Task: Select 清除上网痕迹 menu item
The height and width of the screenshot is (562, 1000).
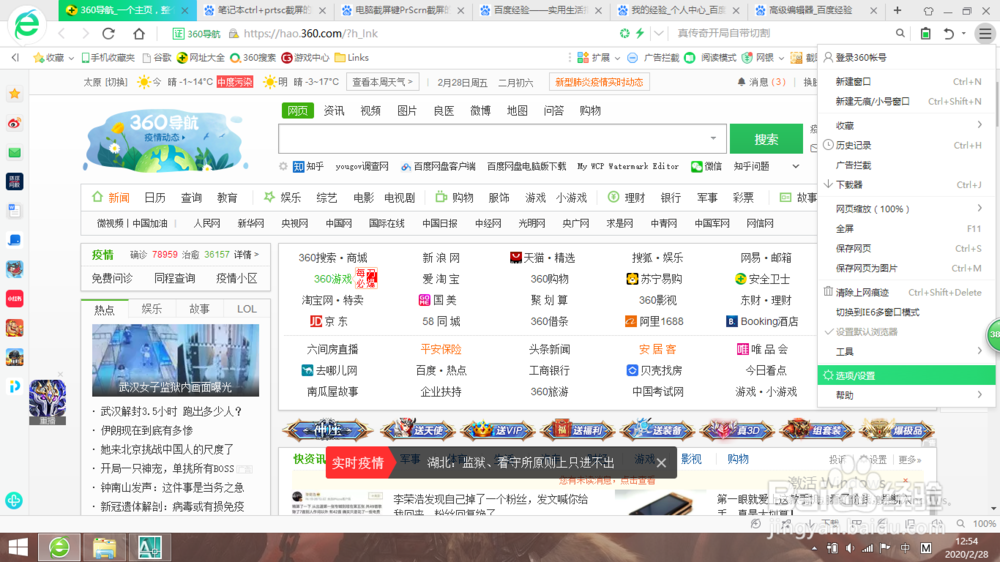Action: [906, 292]
